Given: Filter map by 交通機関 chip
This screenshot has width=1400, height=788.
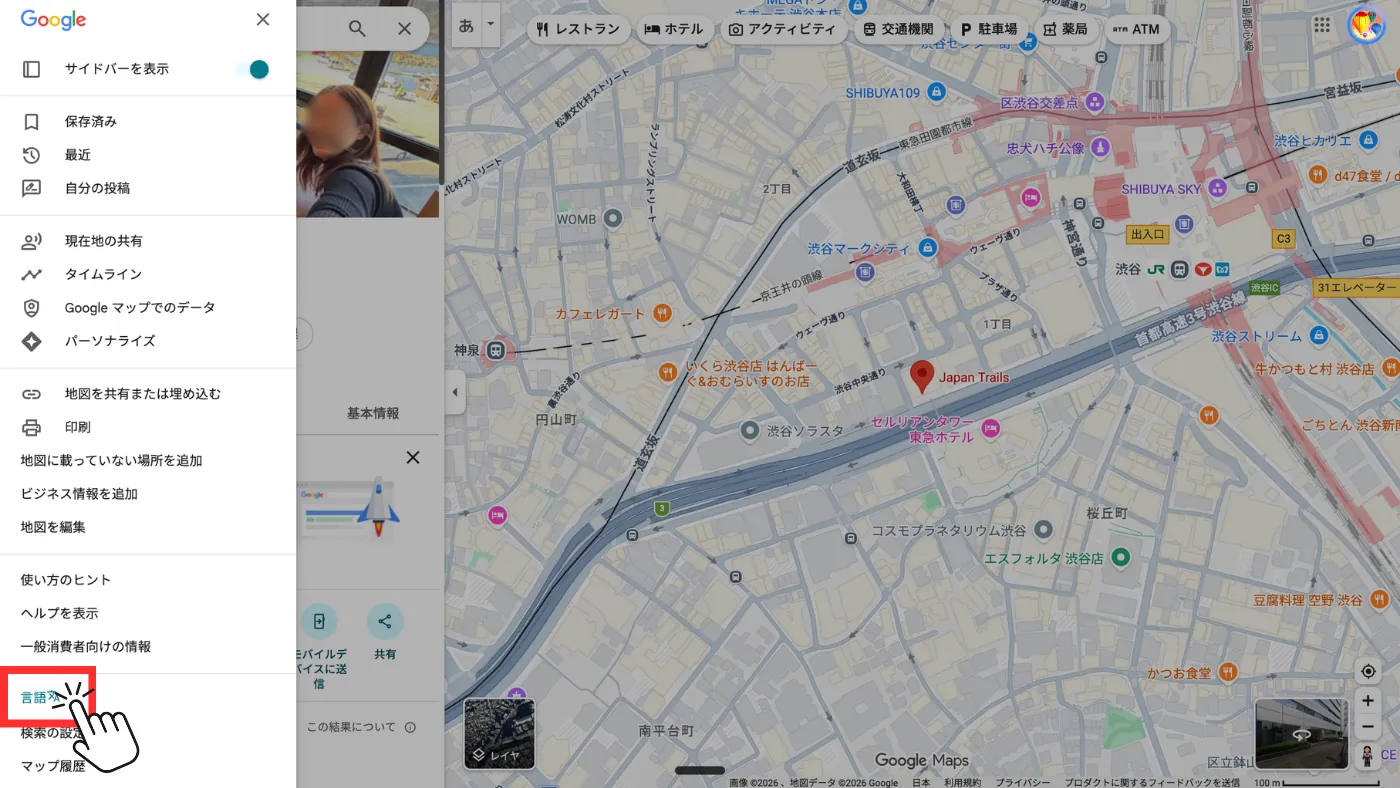Looking at the screenshot, I should pyautogui.click(x=898, y=29).
